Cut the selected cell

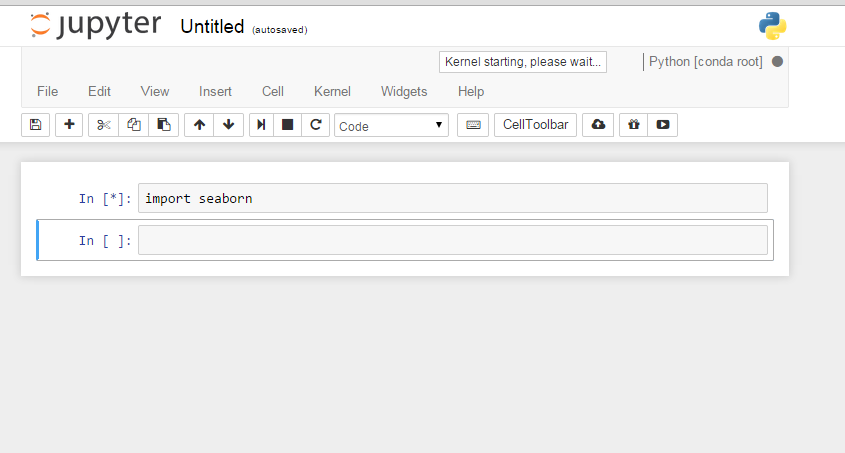tap(103, 125)
